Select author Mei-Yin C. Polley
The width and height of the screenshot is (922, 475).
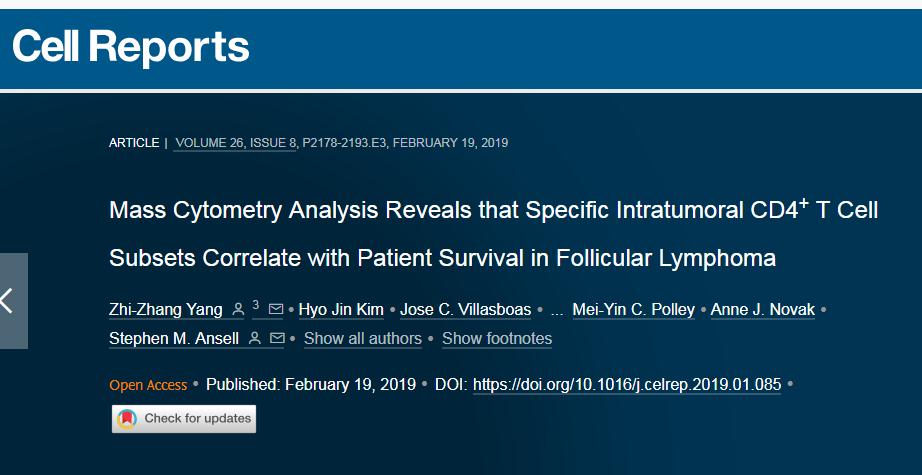click(634, 310)
